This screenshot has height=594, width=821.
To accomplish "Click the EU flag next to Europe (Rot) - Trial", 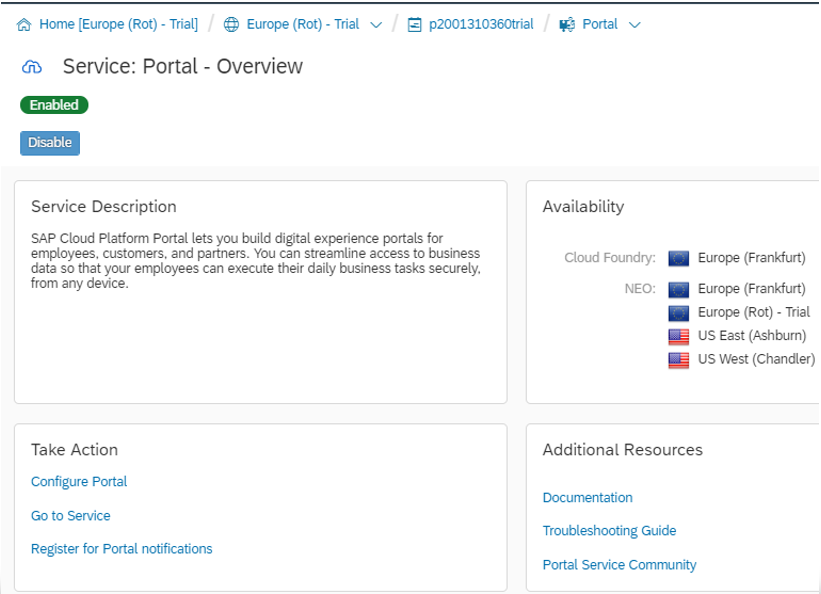I will [679, 313].
